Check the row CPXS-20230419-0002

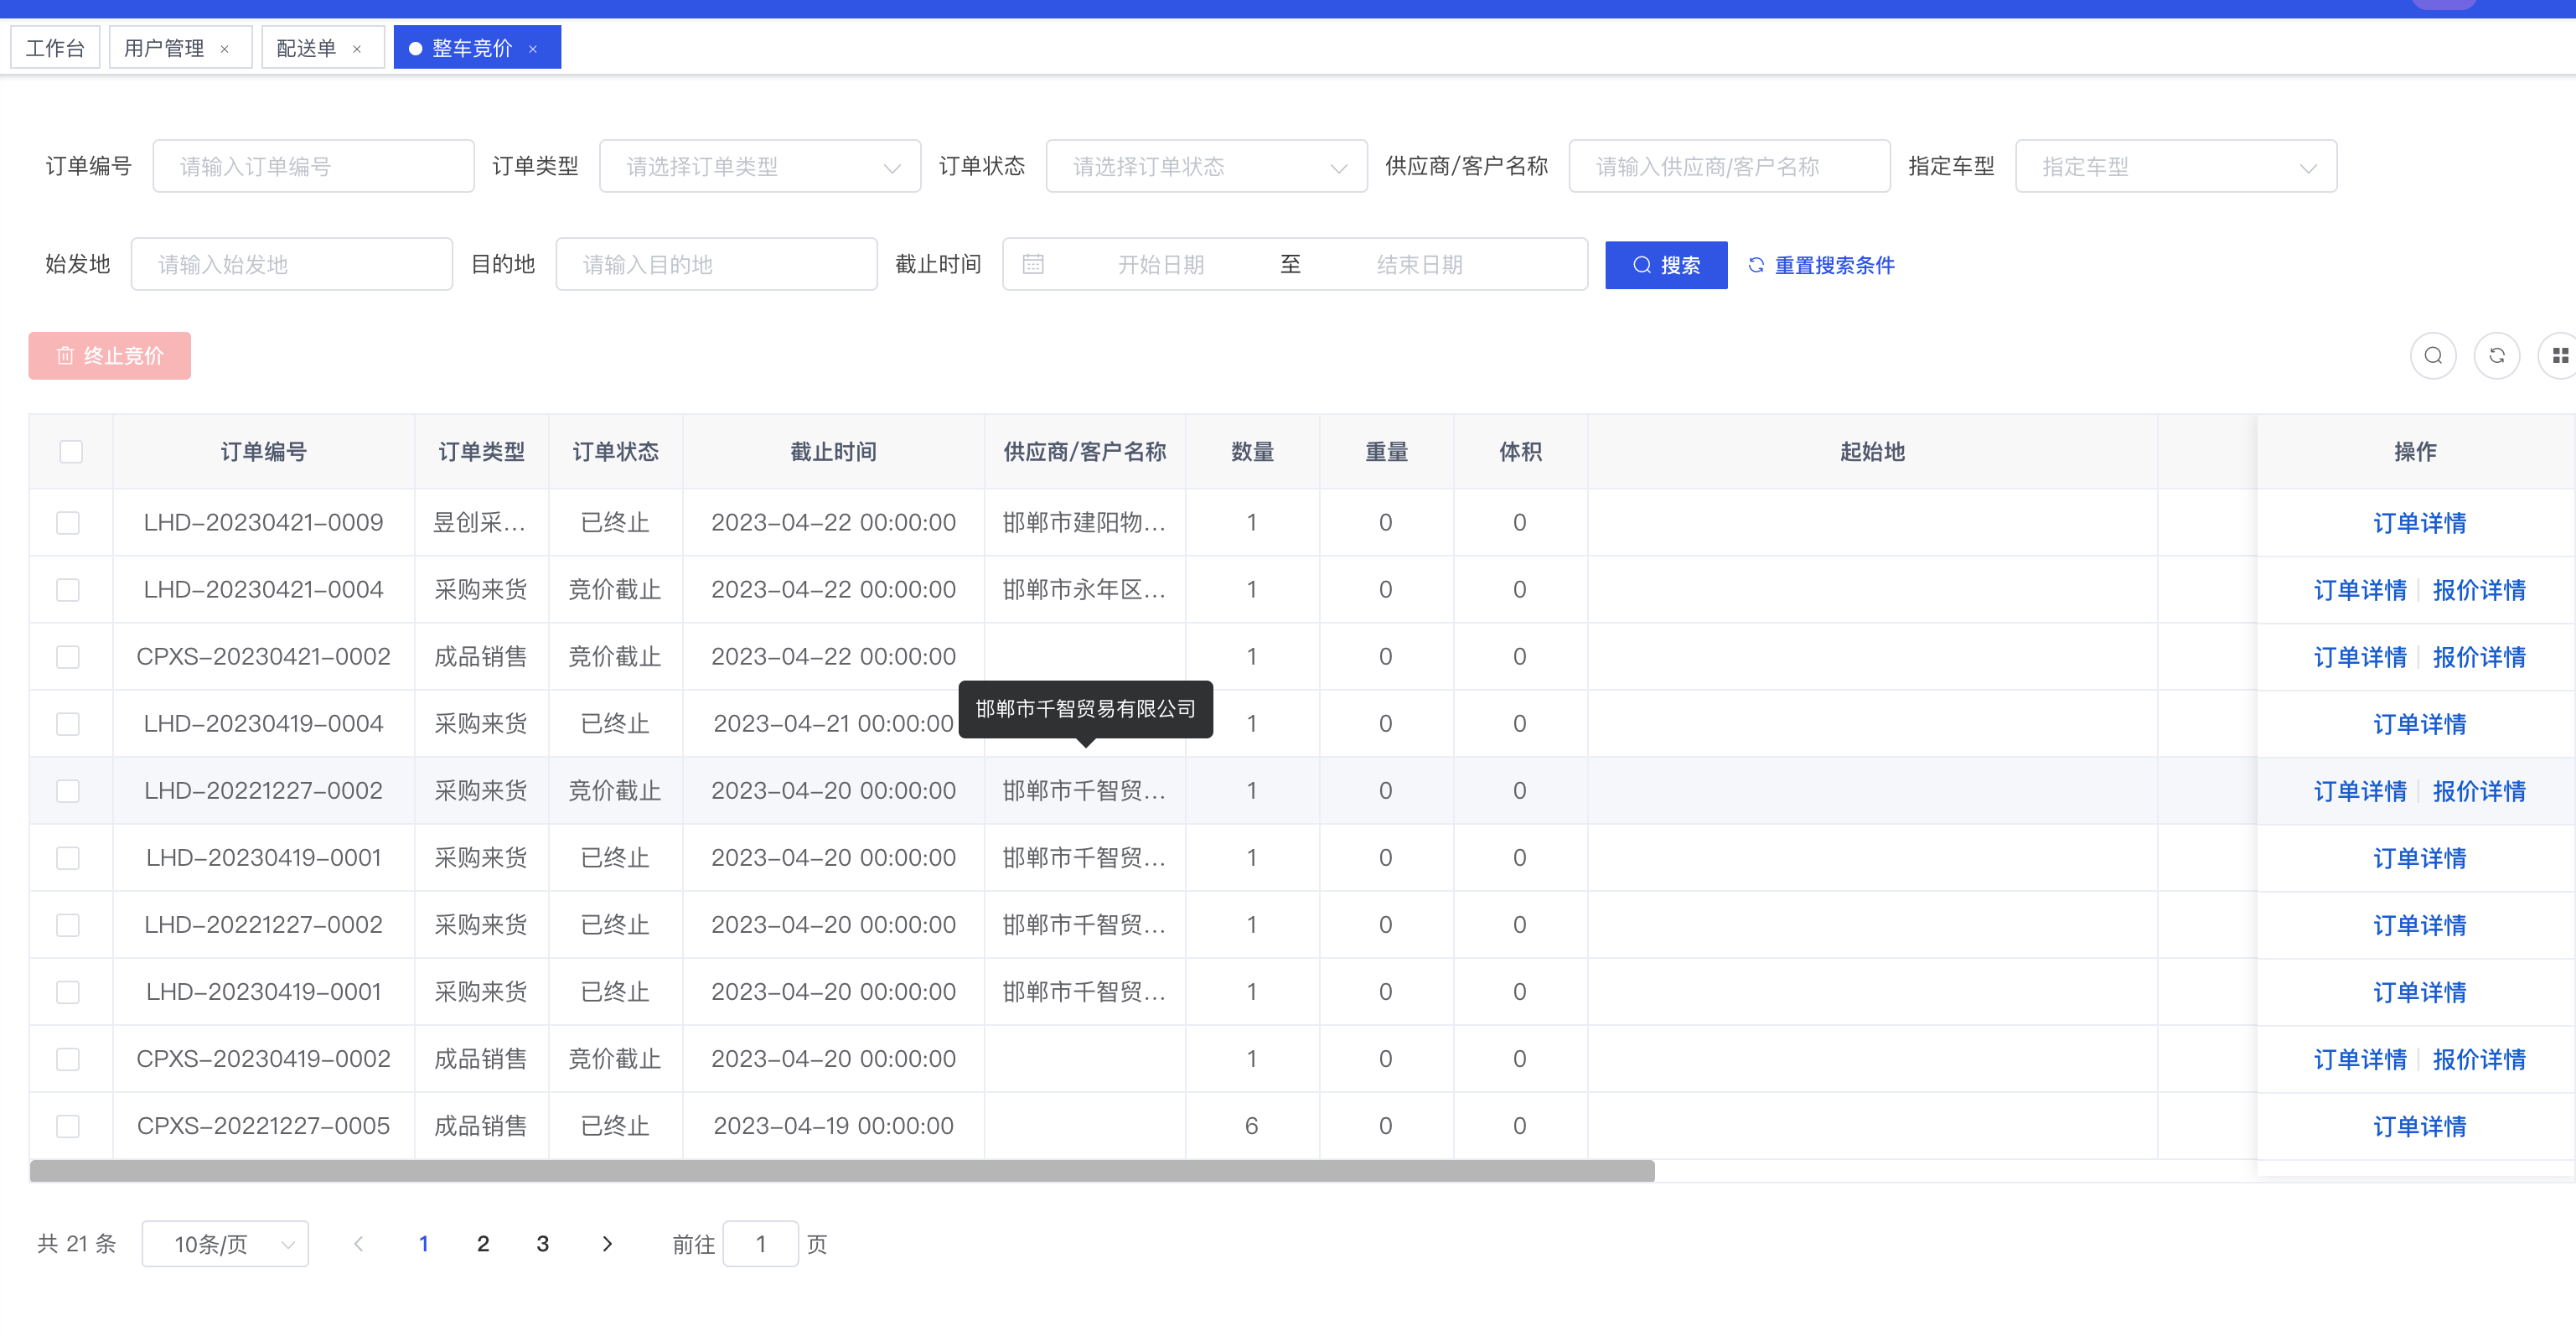click(68, 1059)
